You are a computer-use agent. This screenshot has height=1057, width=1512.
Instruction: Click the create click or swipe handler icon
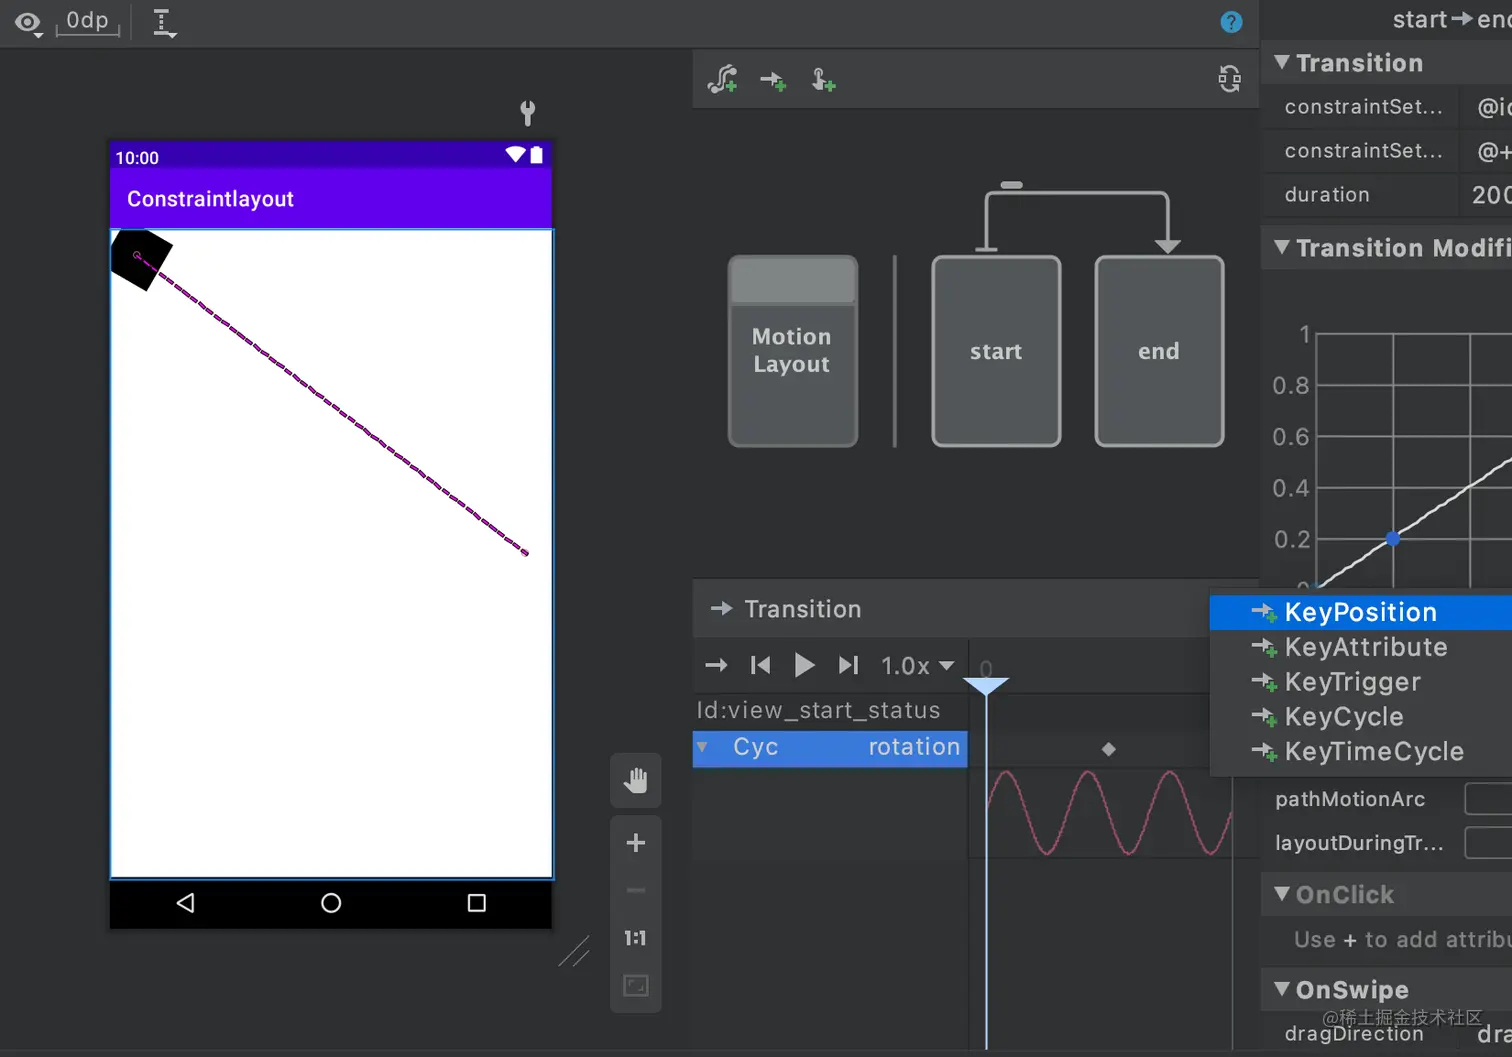pyautogui.click(x=823, y=80)
